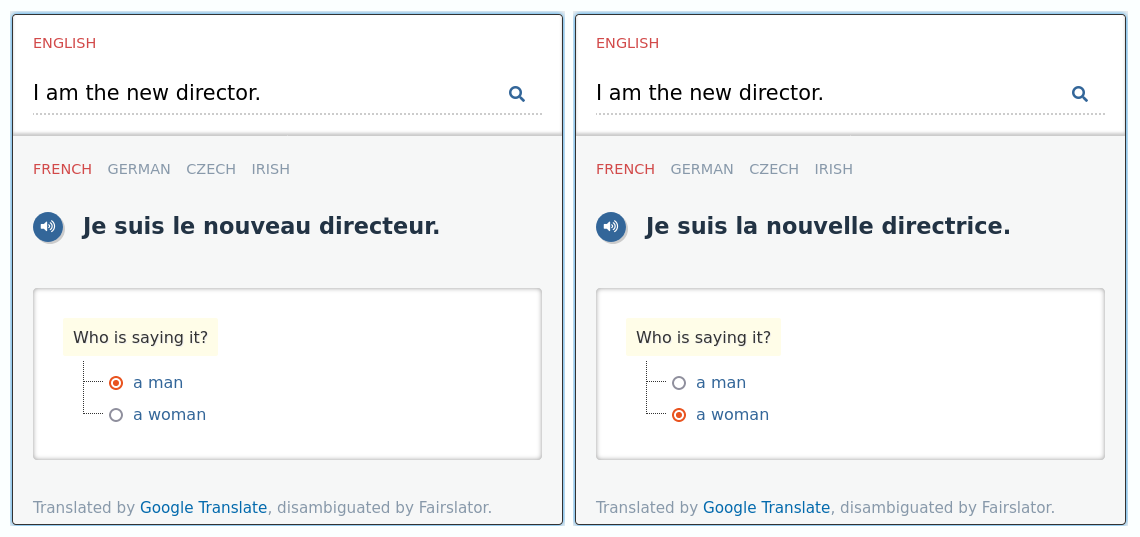
Task: Open French tab in left panel
Action: tap(62, 169)
